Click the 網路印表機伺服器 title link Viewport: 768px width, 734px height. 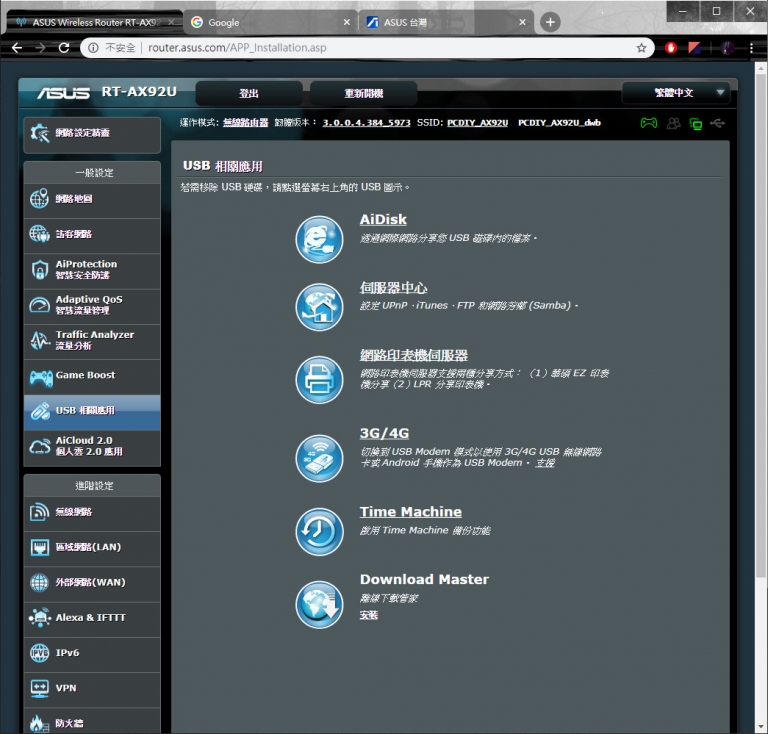pos(414,355)
